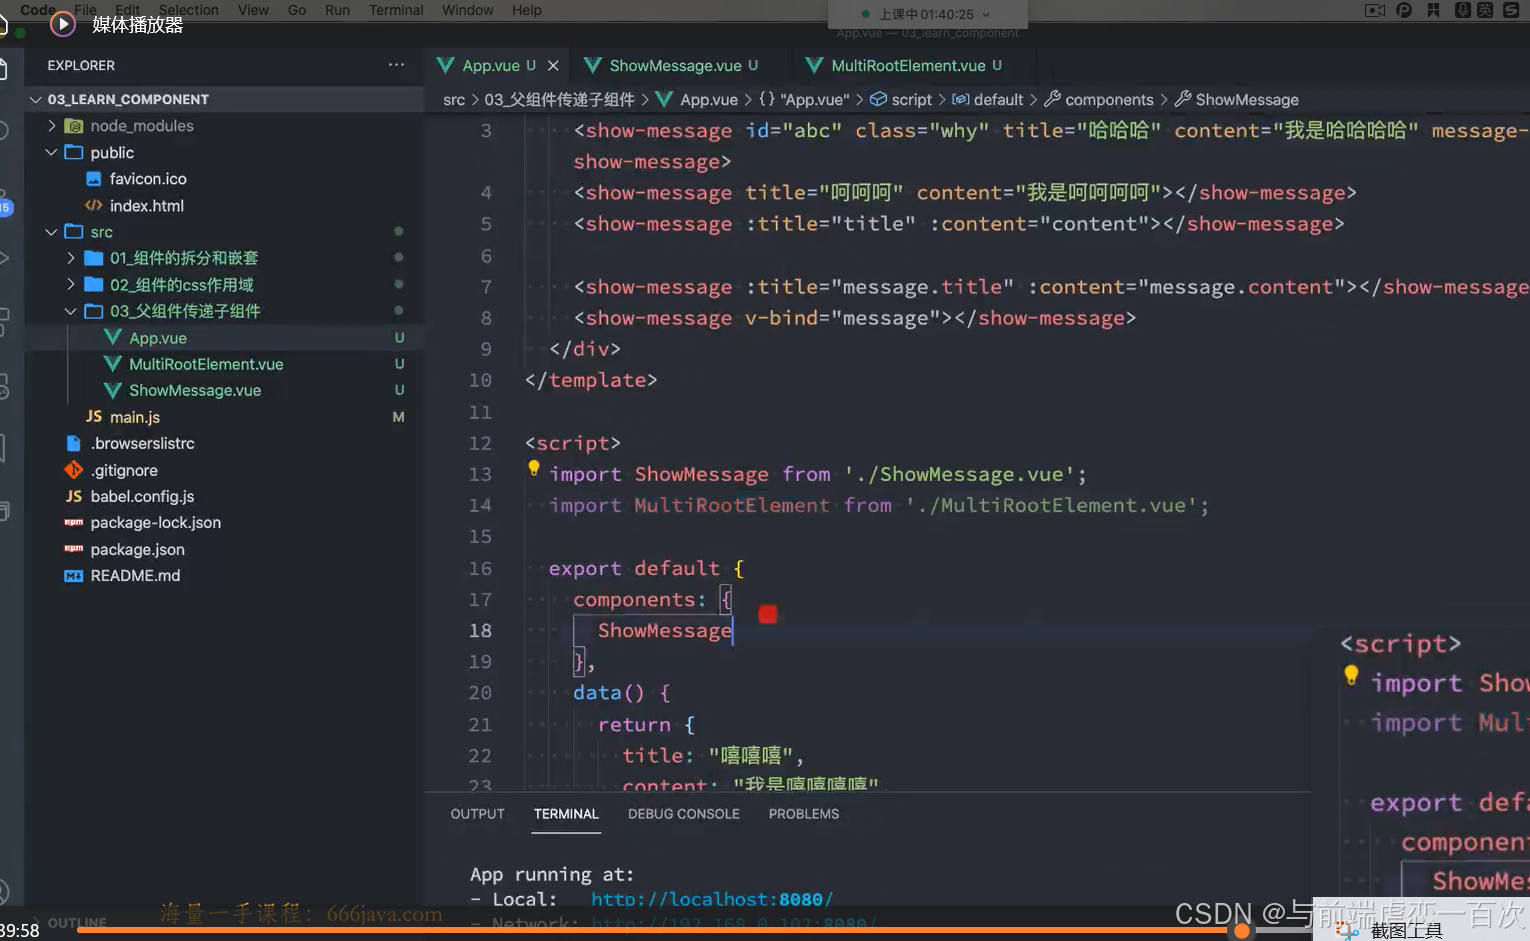The width and height of the screenshot is (1530, 941).
Task: Open the Go menu
Action: click(x=297, y=10)
